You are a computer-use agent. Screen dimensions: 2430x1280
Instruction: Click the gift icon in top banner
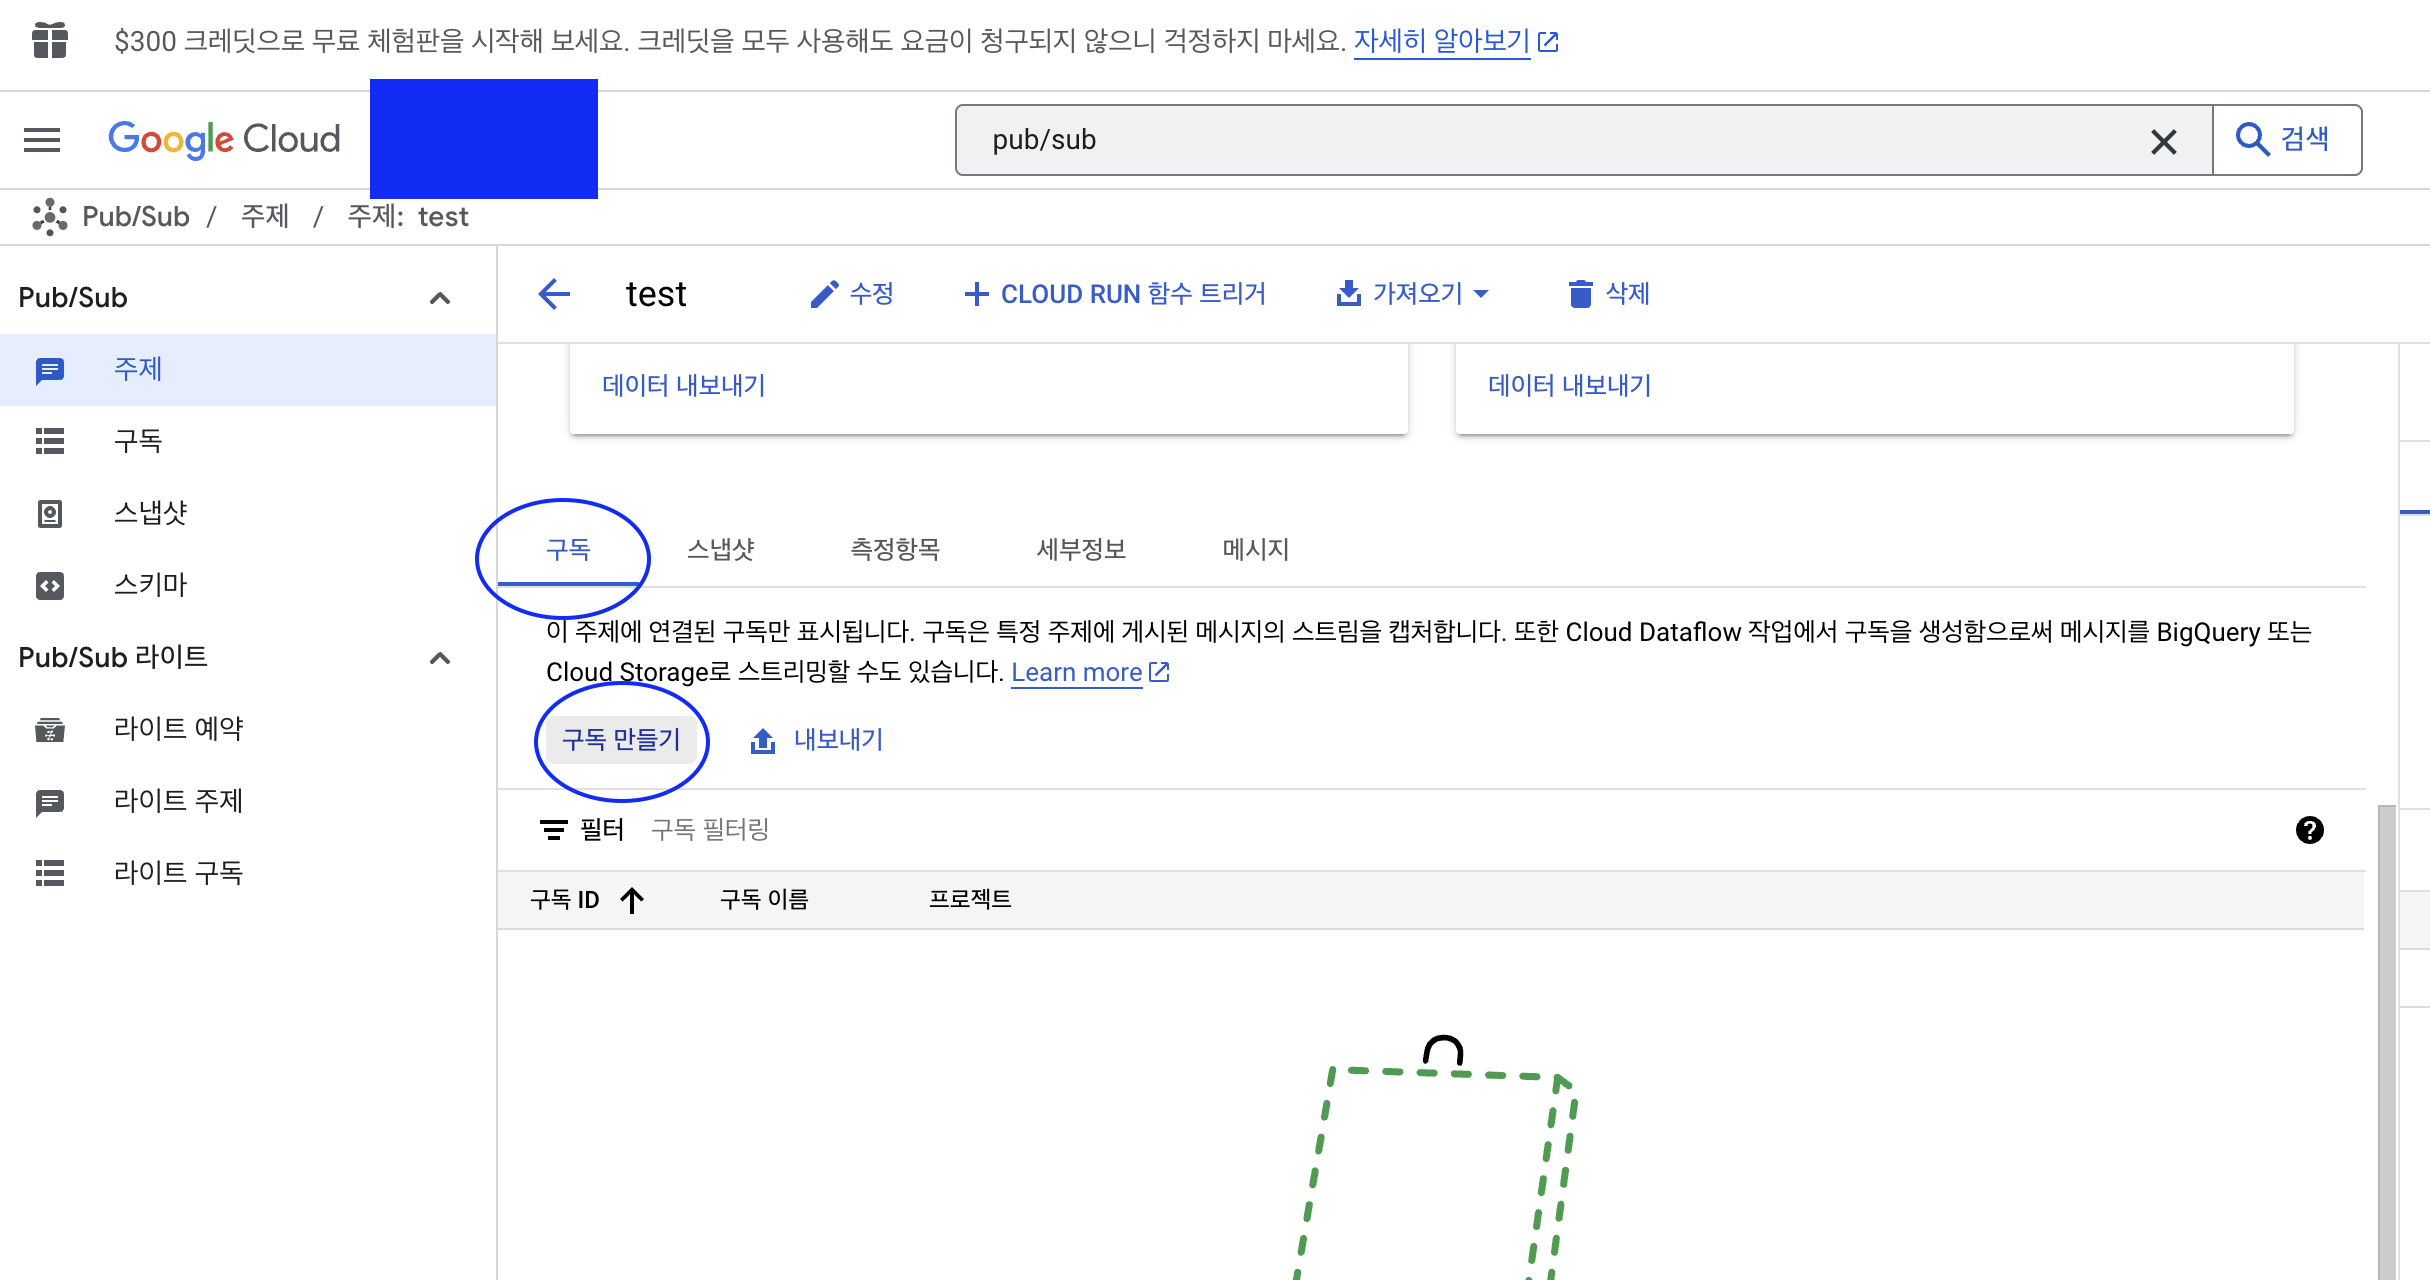(x=50, y=41)
